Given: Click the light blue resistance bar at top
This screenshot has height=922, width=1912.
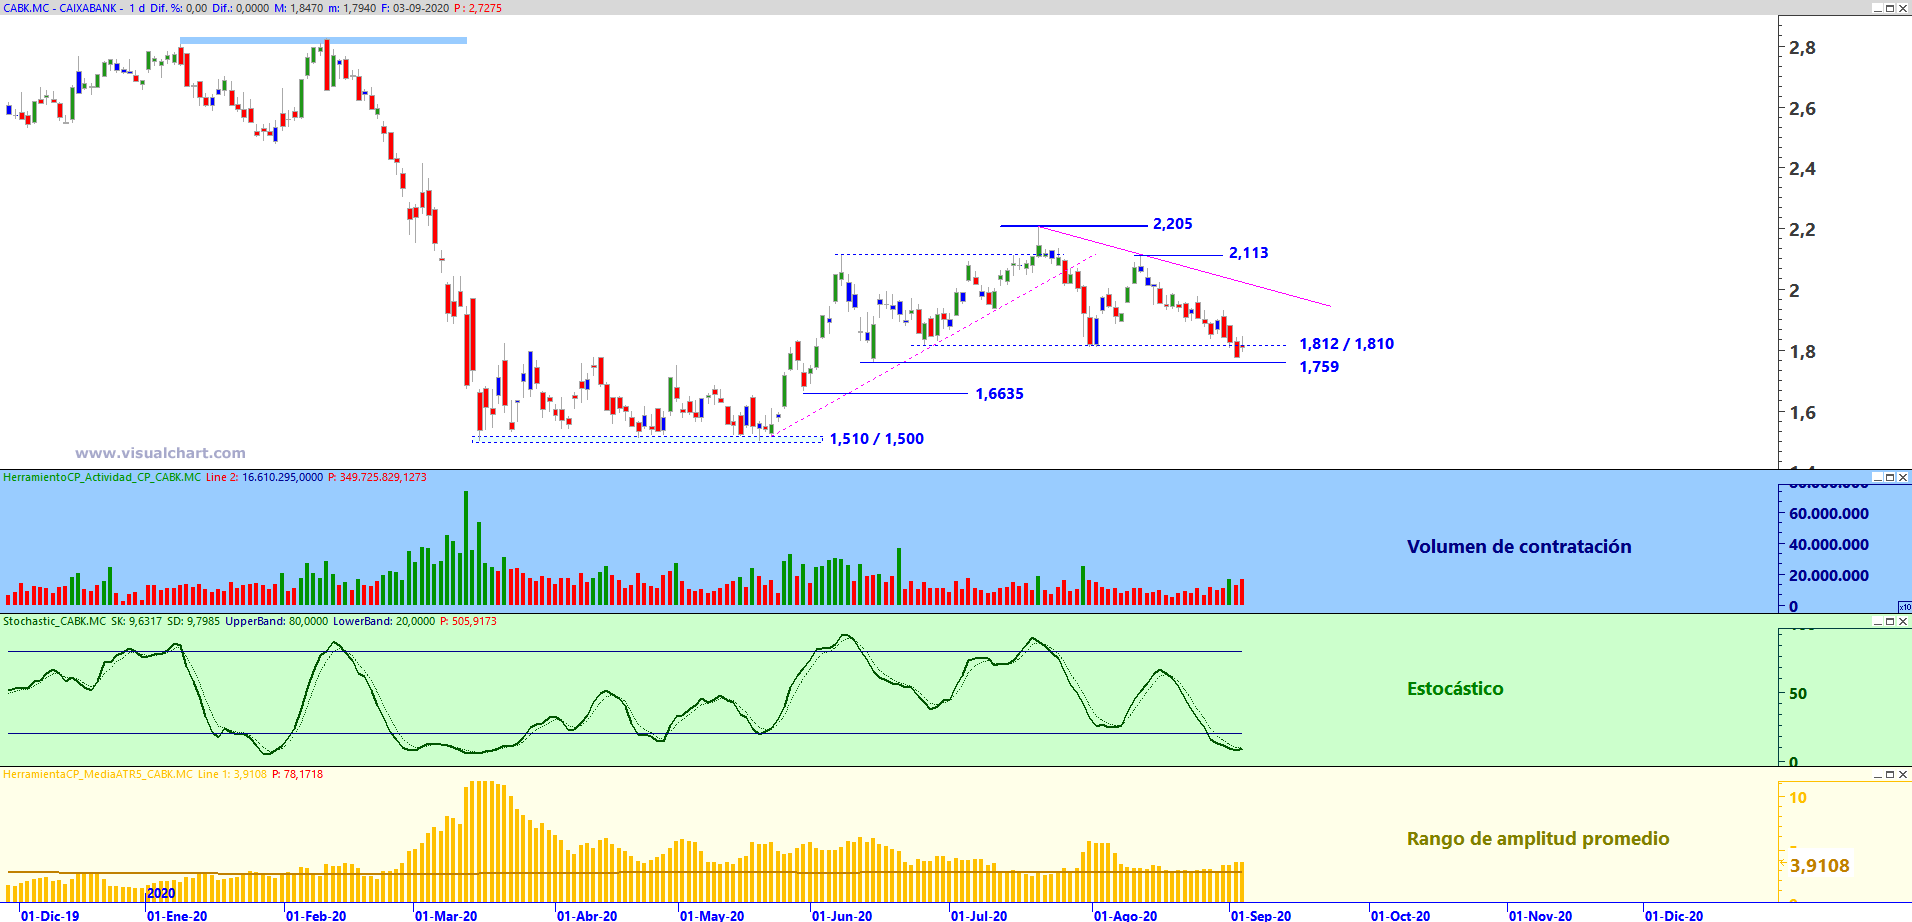Looking at the screenshot, I should pyautogui.click(x=323, y=41).
